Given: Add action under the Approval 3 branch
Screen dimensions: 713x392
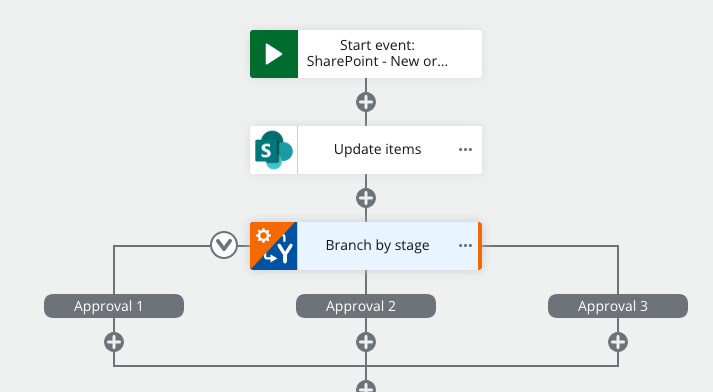Looking at the screenshot, I should click(618, 342).
